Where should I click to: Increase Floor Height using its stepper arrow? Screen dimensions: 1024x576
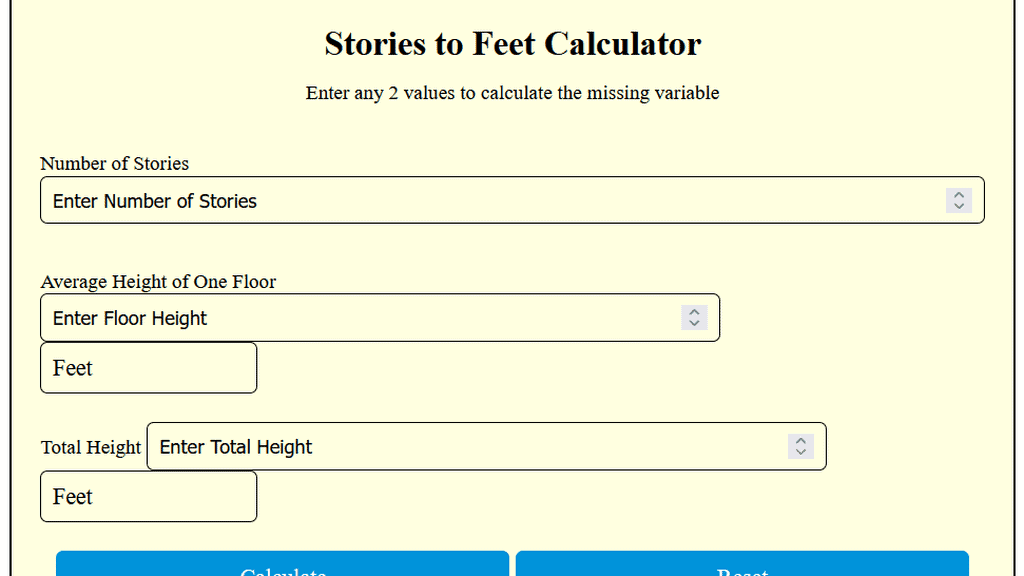tap(694, 313)
